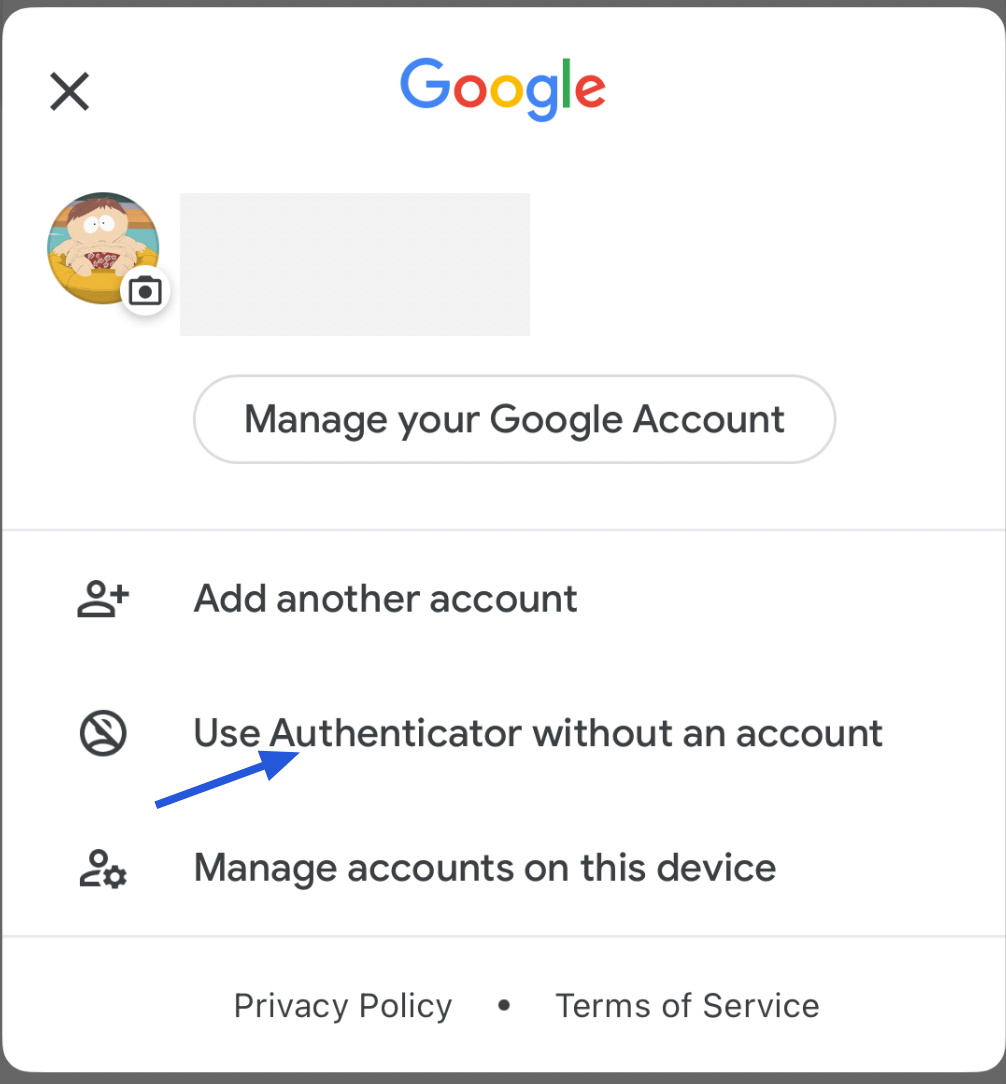Close the account sheet with the X
Image resolution: width=1006 pixels, height=1084 pixels.
[x=70, y=91]
